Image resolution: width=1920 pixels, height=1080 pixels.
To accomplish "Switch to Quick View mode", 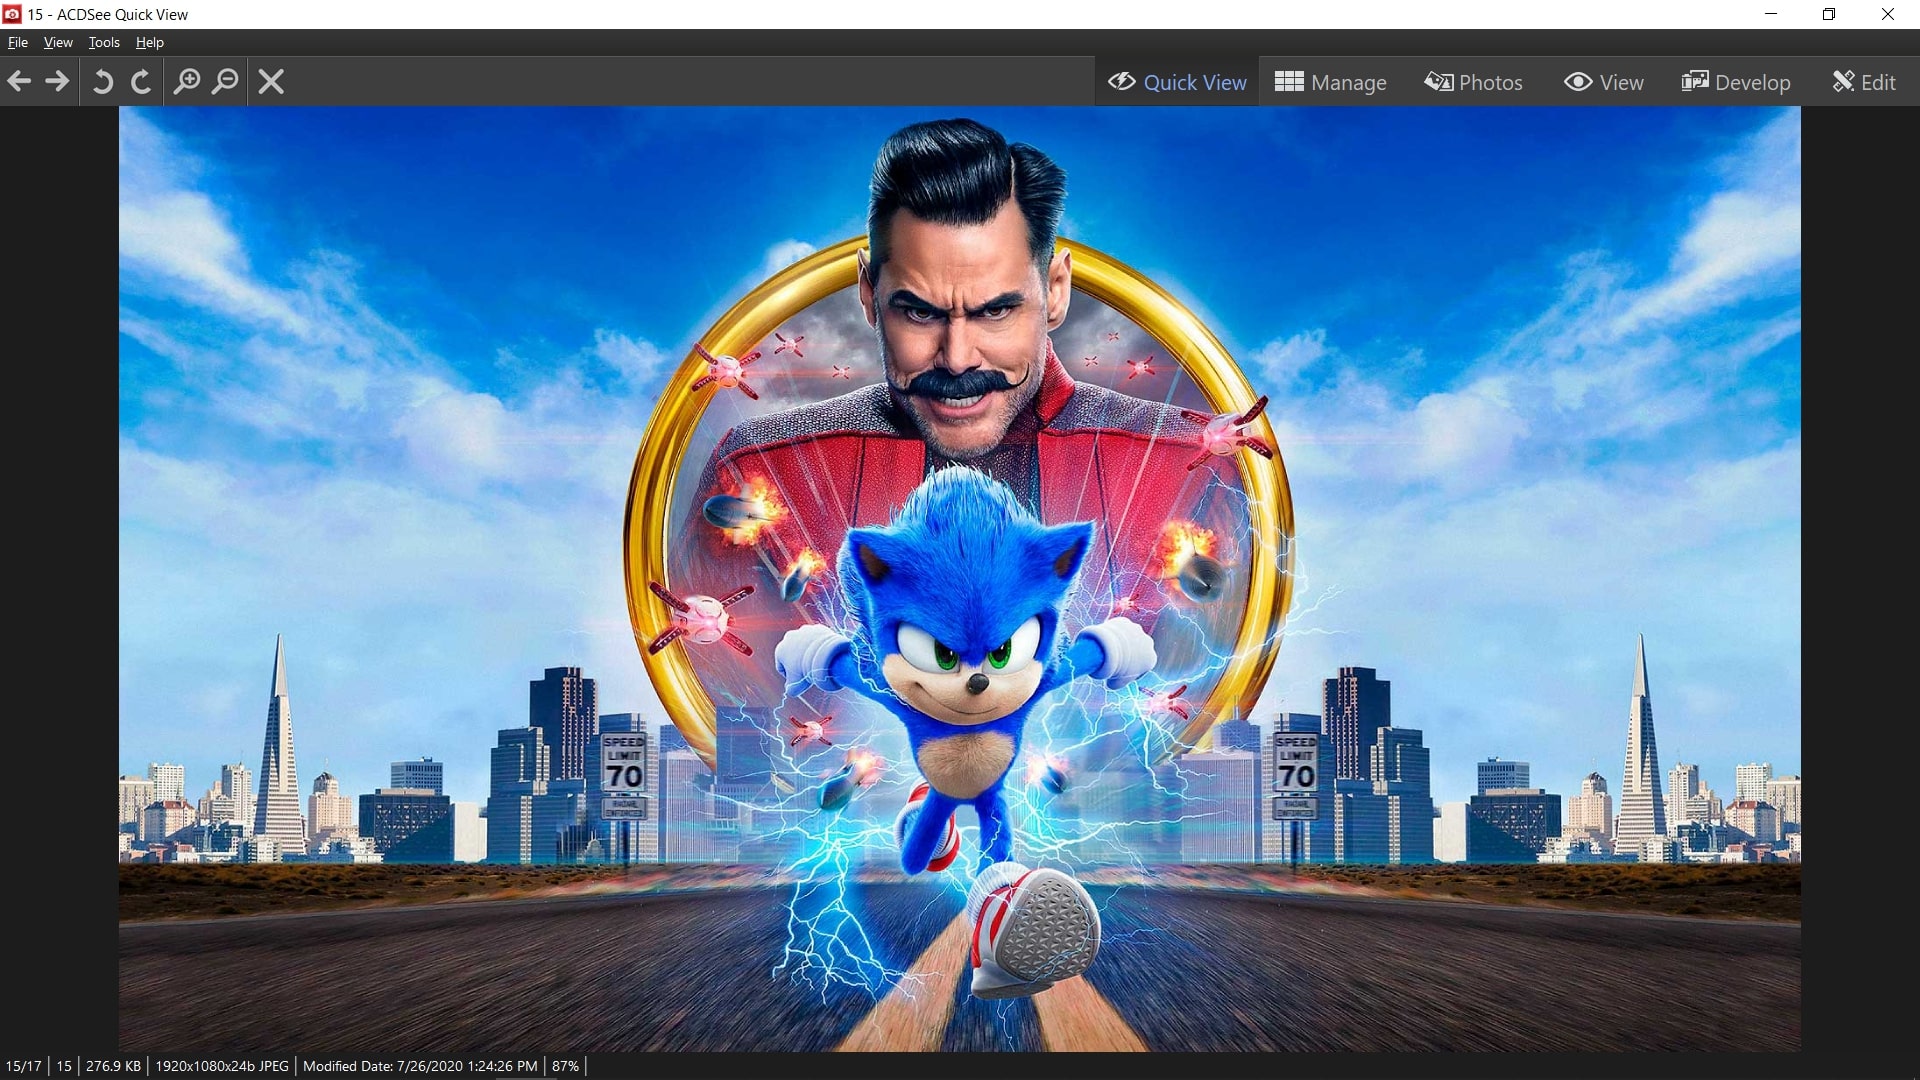I will (x=1177, y=82).
